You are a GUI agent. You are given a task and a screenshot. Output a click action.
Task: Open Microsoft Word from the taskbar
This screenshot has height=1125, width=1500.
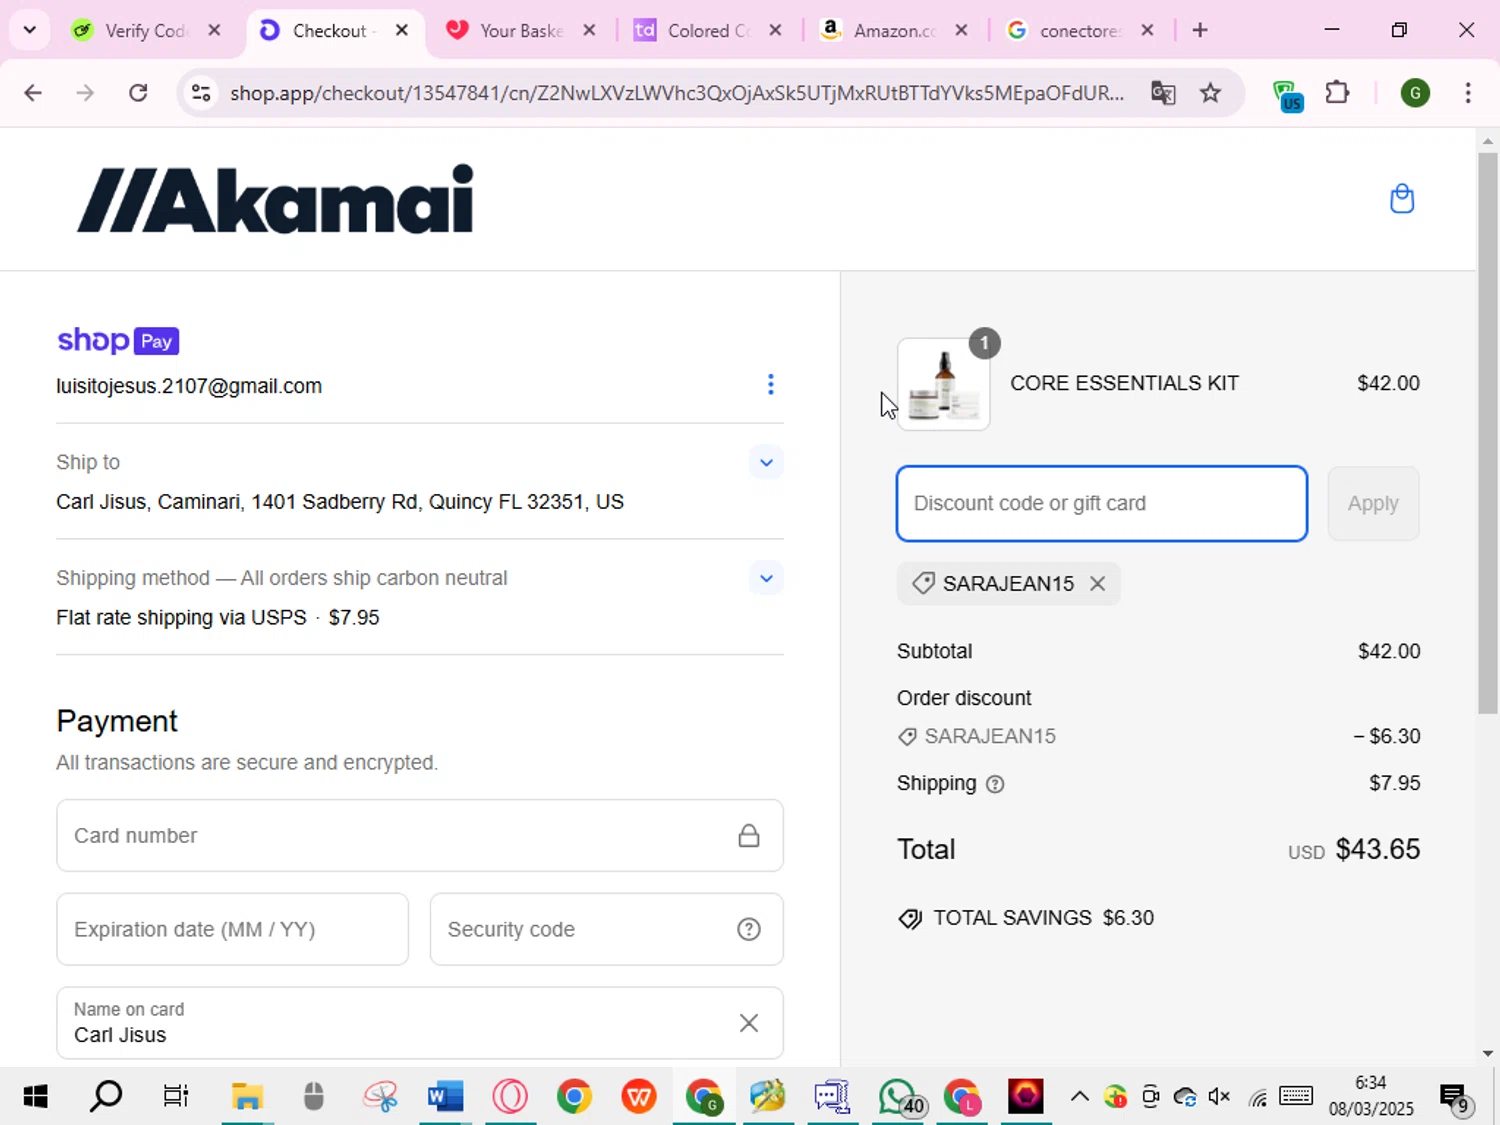[445, 1097]
